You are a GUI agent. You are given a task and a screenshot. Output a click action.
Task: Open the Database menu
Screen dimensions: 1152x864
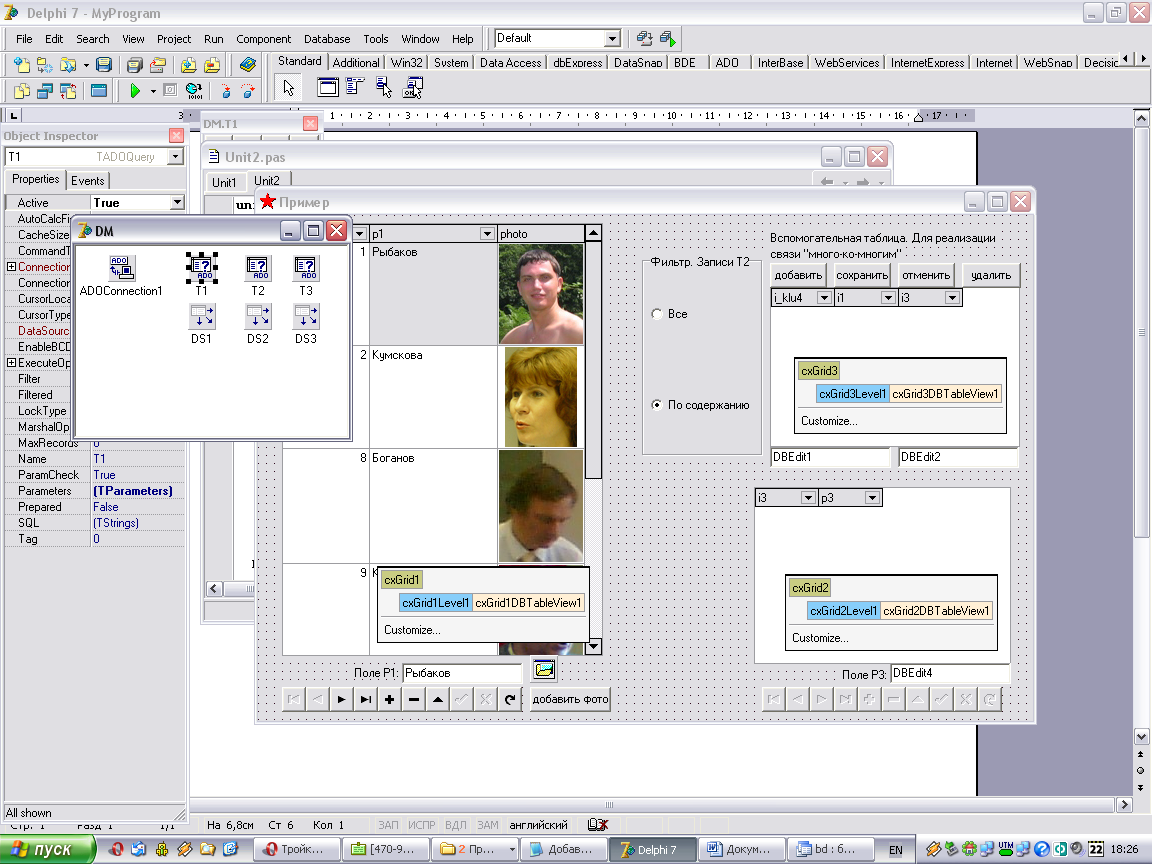point(327,39)
